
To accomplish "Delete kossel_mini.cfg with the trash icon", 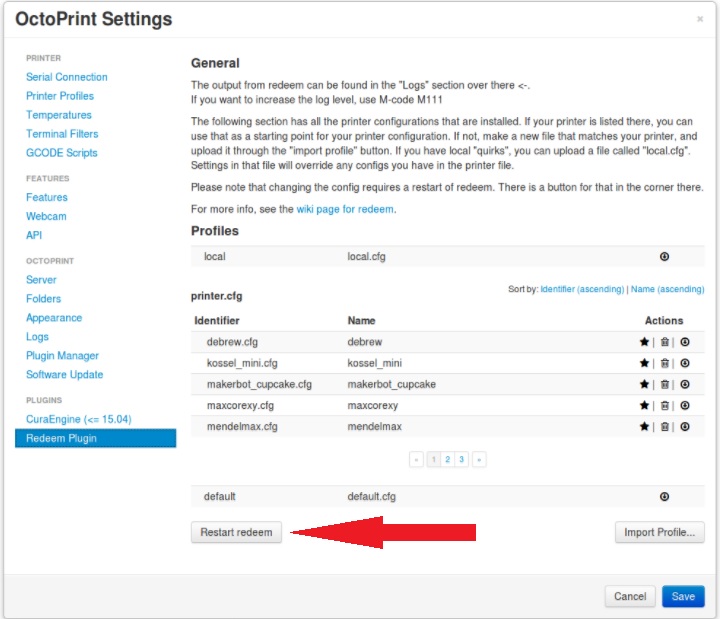I will pyautogui.click(x=664, y=363).
